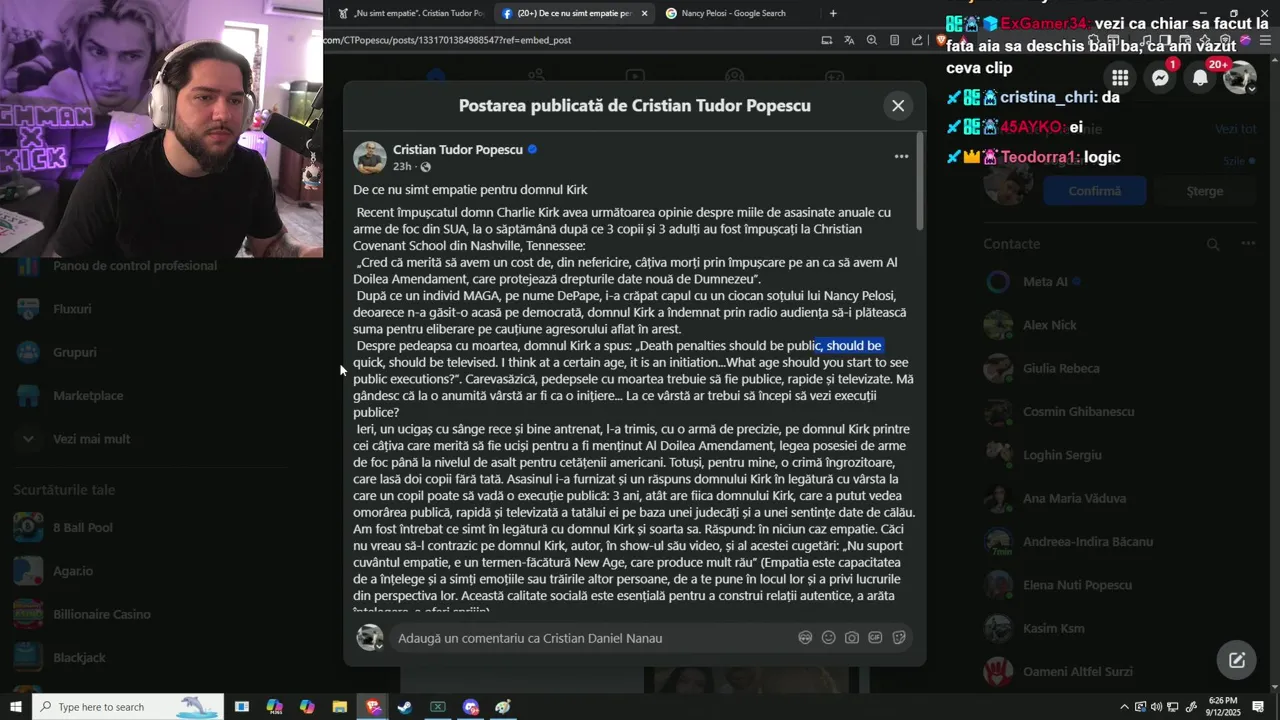Image resolution: width=1280 pixels, height=720 pixels.
Task: Open the account profile dropdown
Action: click(x=1240, y=77)
